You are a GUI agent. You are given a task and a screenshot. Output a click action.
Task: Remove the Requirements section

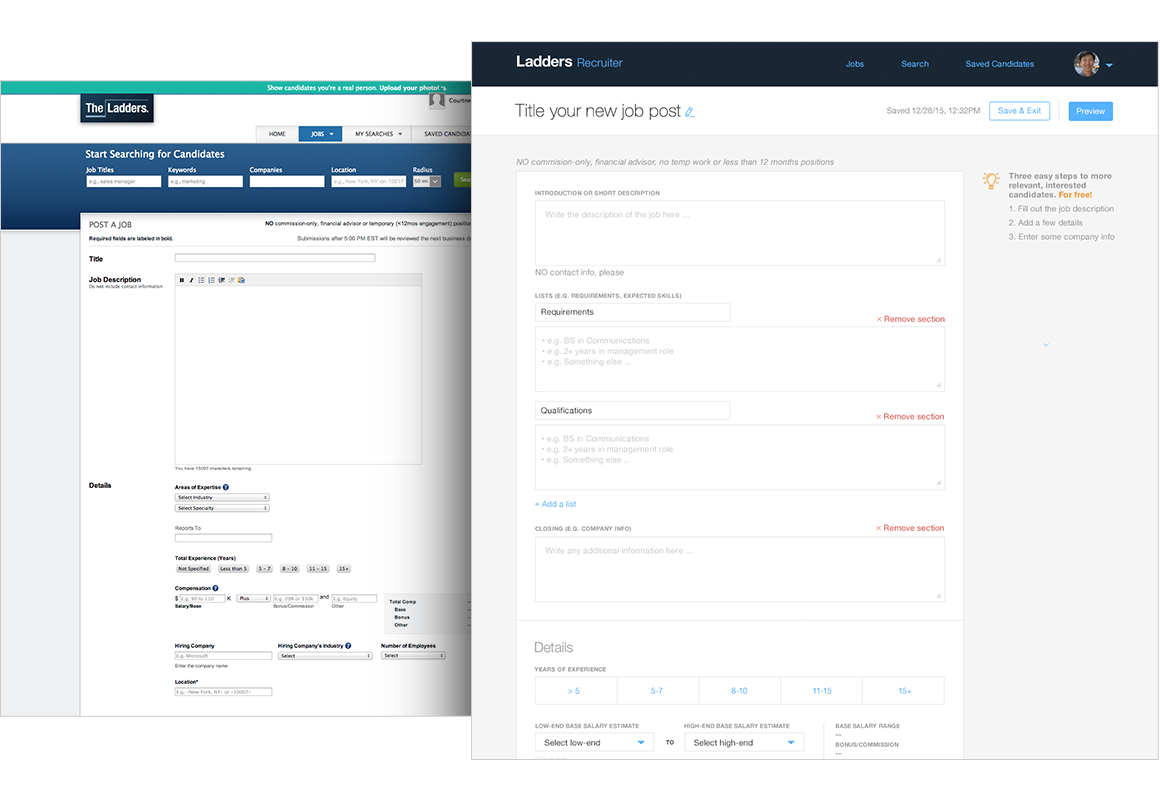[910, 319]
